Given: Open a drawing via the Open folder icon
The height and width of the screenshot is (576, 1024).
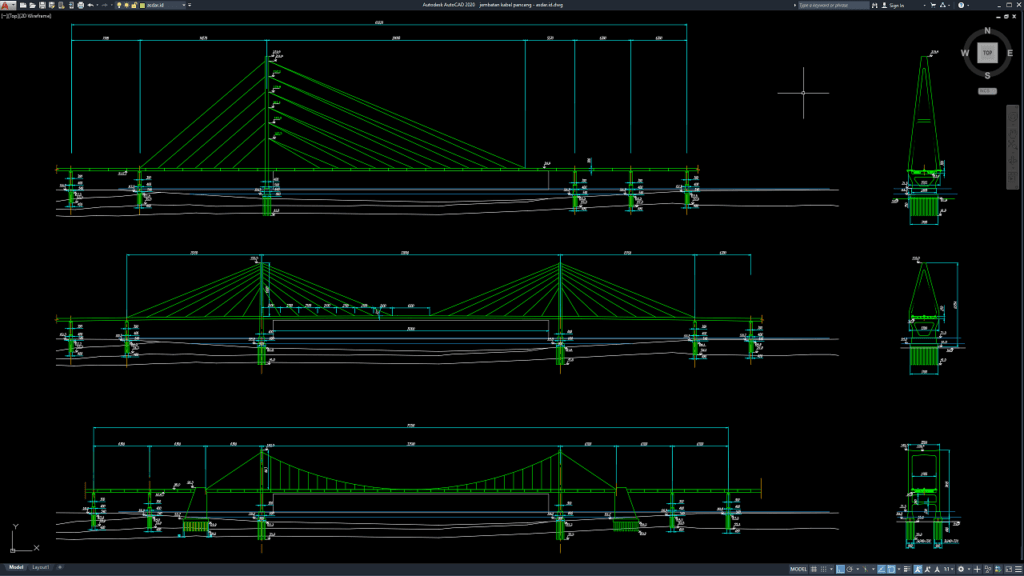Looking at the screenshot, I should pos(32,6).
